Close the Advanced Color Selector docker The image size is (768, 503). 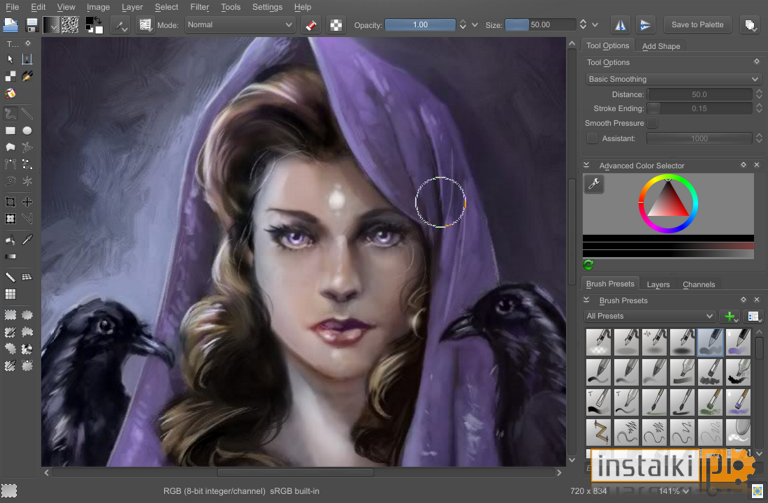click(757, 165)
